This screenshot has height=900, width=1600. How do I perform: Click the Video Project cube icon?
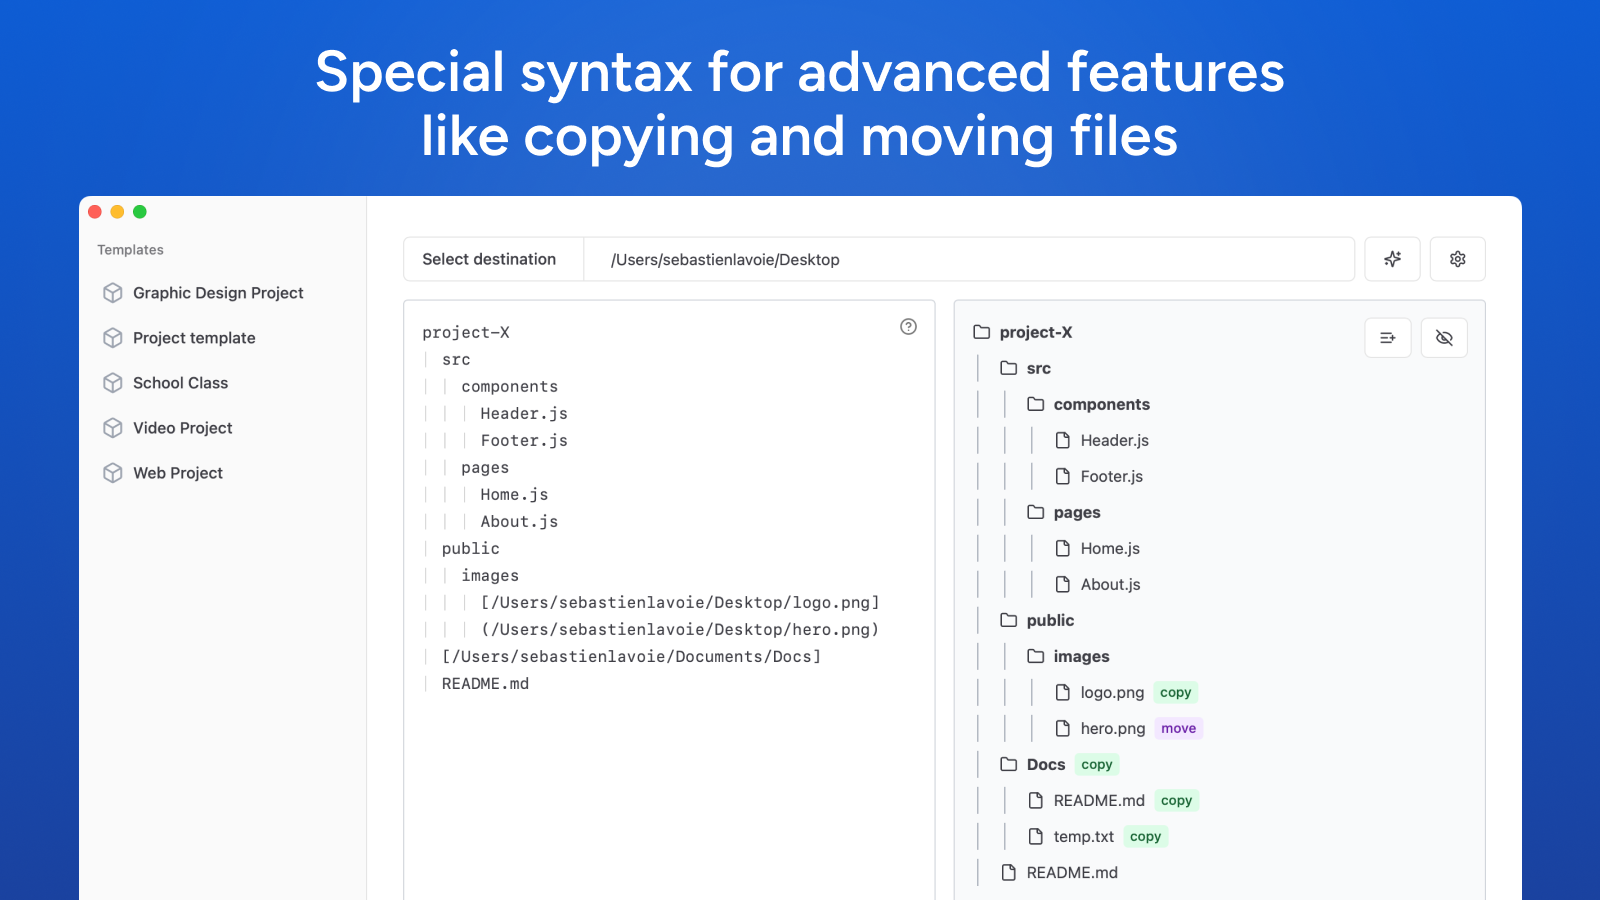[113, 428]
